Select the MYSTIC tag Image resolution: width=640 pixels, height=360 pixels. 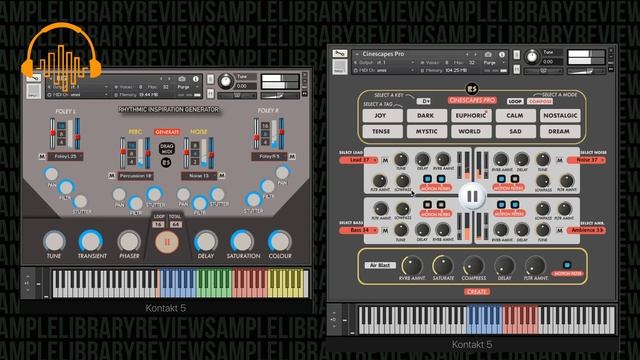coord(427,131)
